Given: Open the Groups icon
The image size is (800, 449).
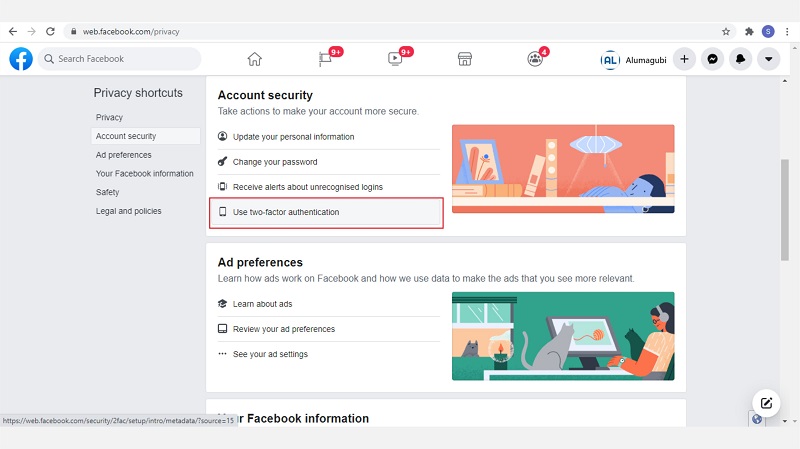Looking at the screenshot, I should tap(535, 59).
